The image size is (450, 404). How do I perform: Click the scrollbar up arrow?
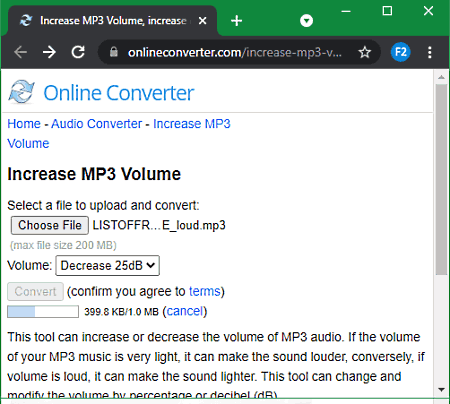pyautogui.click(x=442, y=77)
